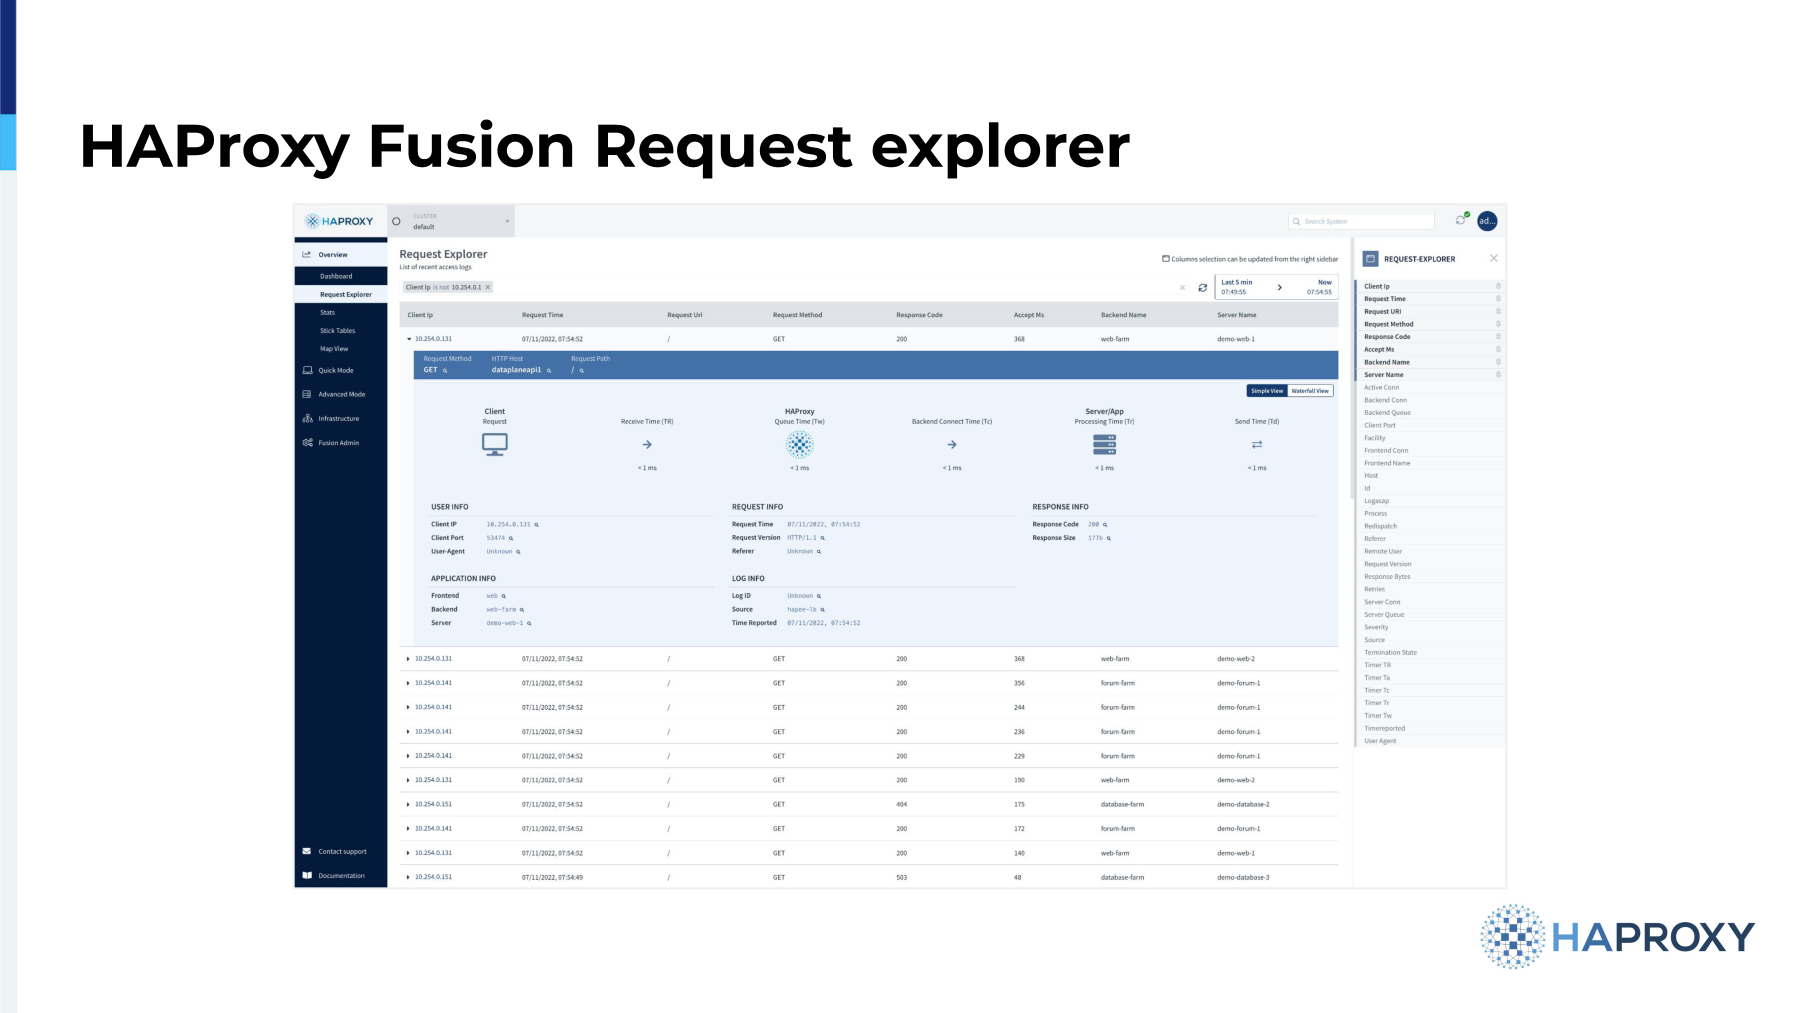The width and height of the screenshot is (1800, 1013).
Task: Click magnifier icon next to Source hapee-lb
Action: point(823,609)
